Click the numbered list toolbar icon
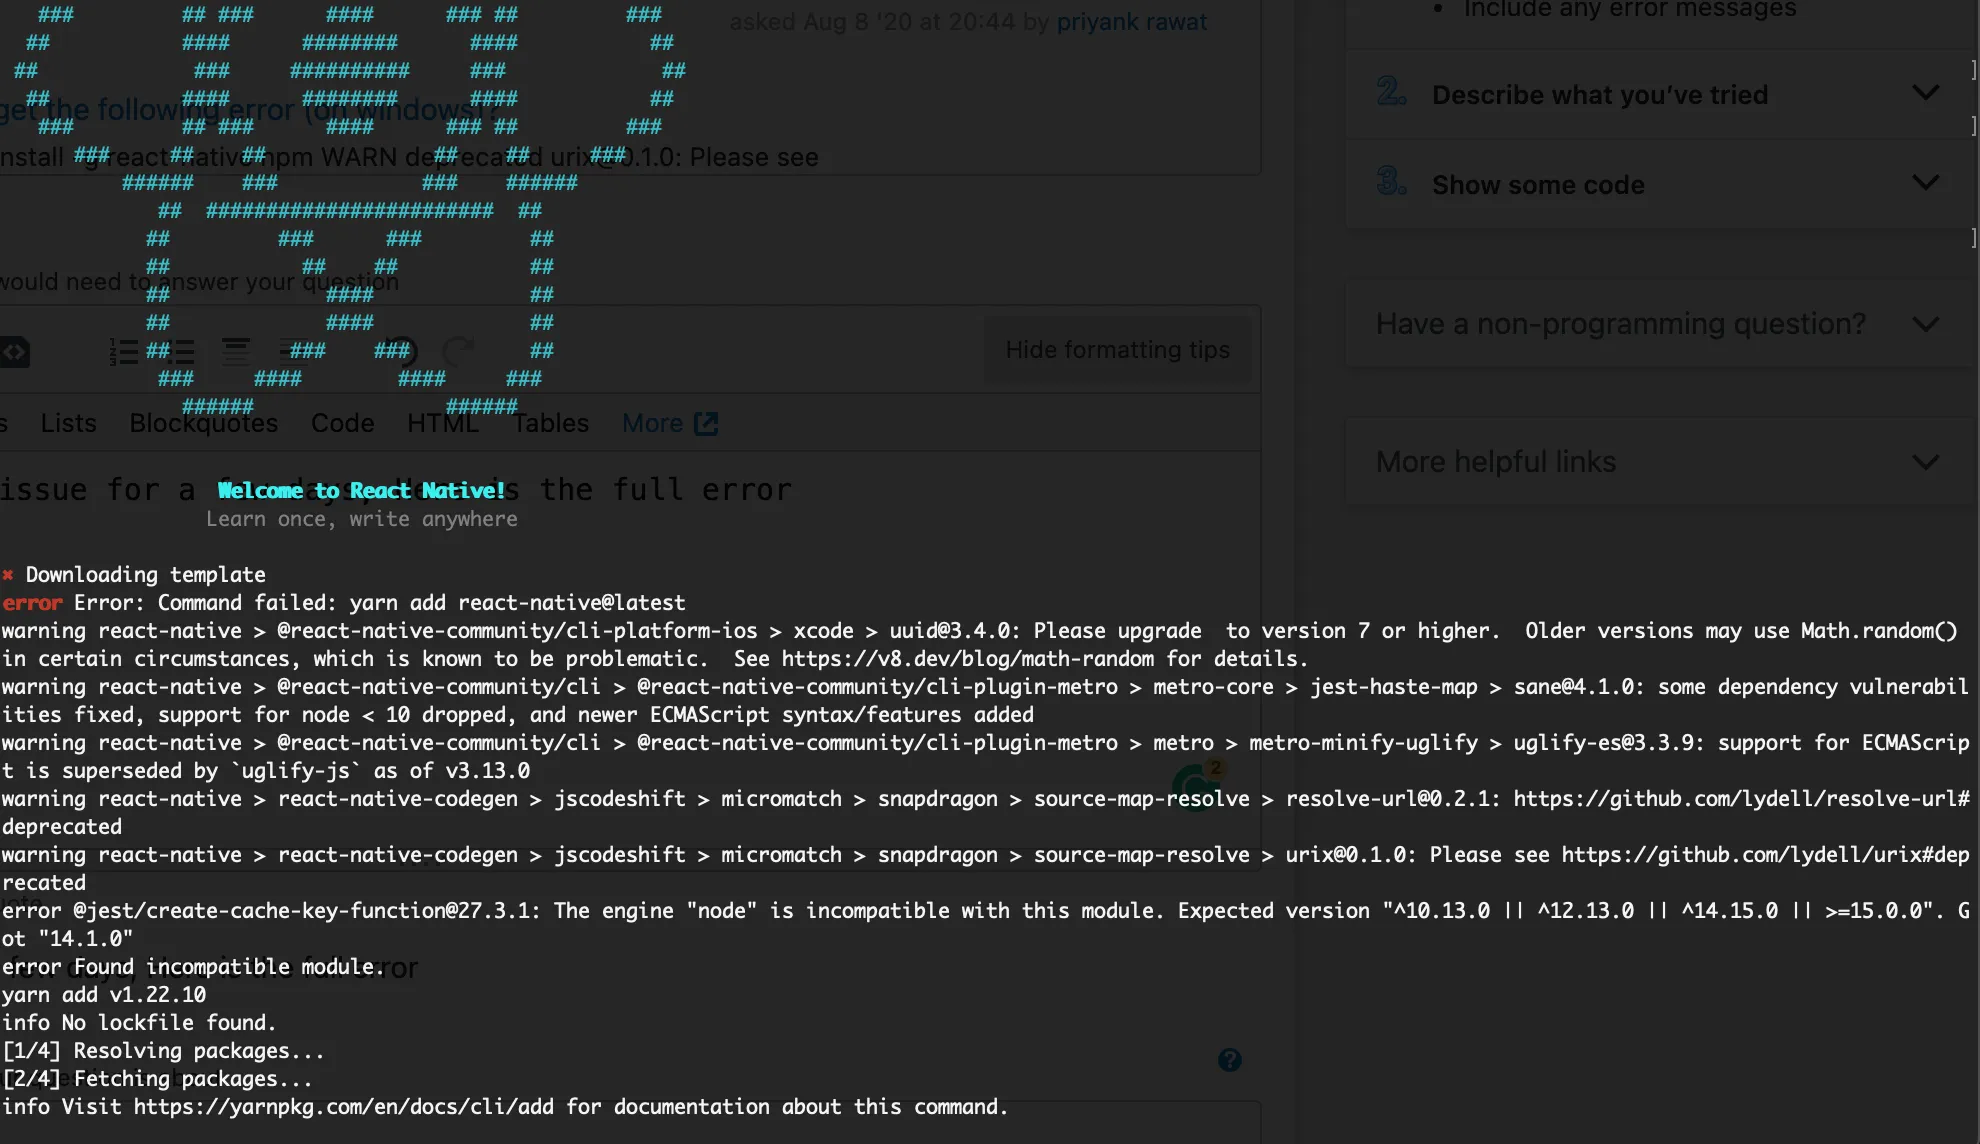 pos(123,352)
